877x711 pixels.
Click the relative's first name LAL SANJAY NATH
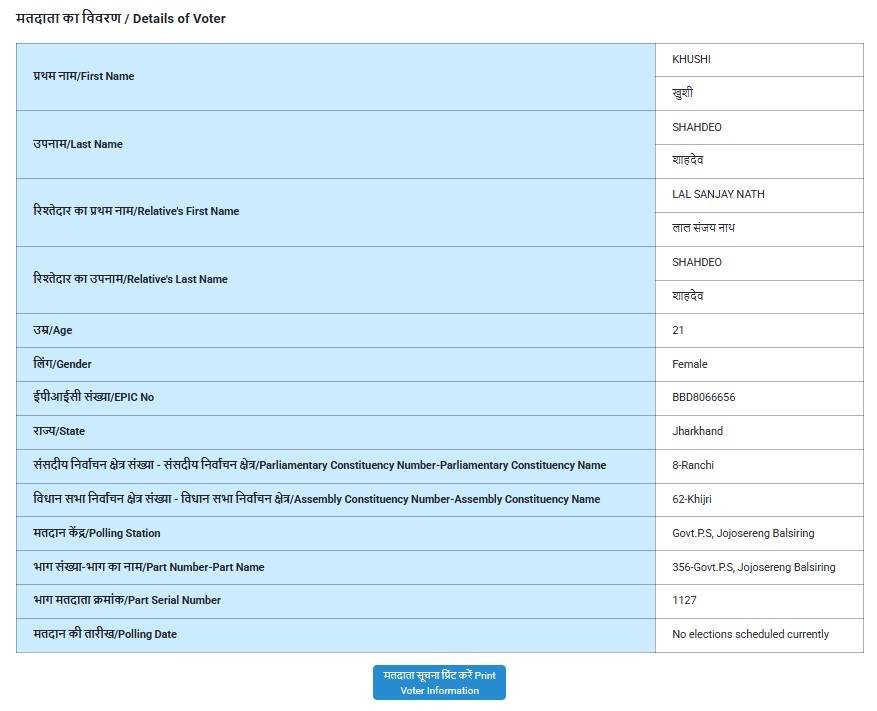tap(718, 194)
